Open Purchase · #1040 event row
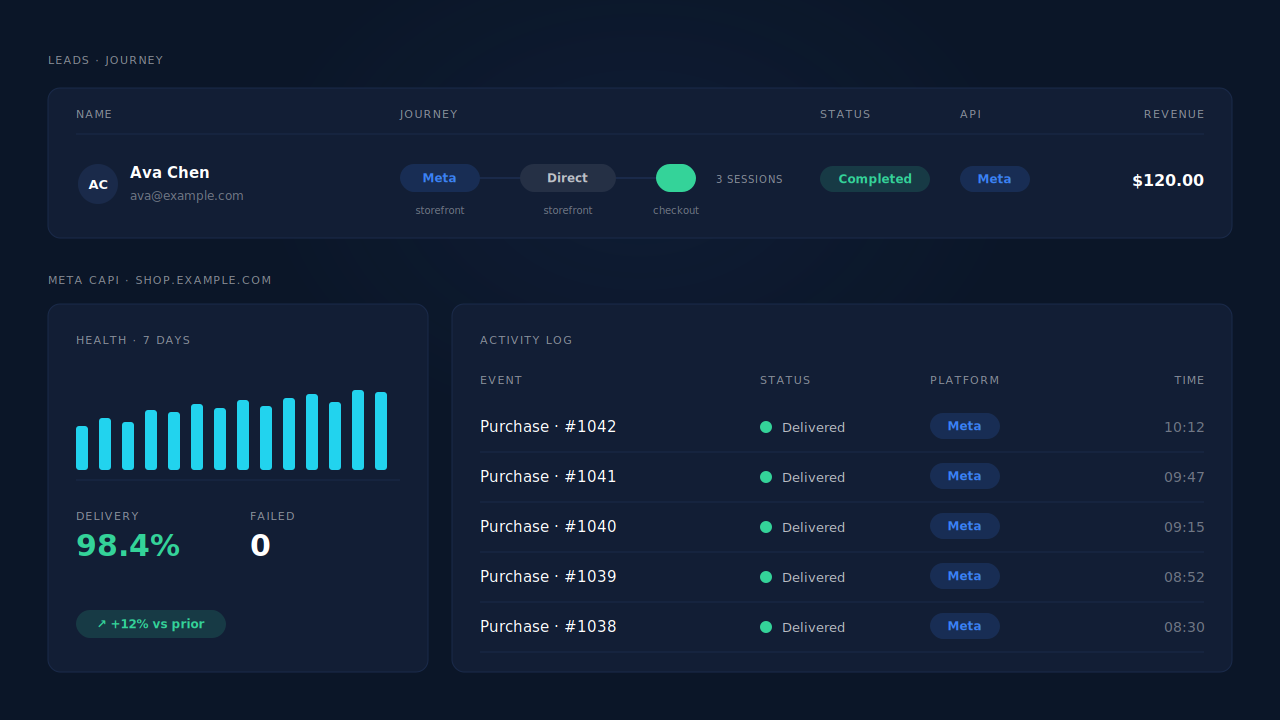The image size is (1280, 720). [842, 527]
